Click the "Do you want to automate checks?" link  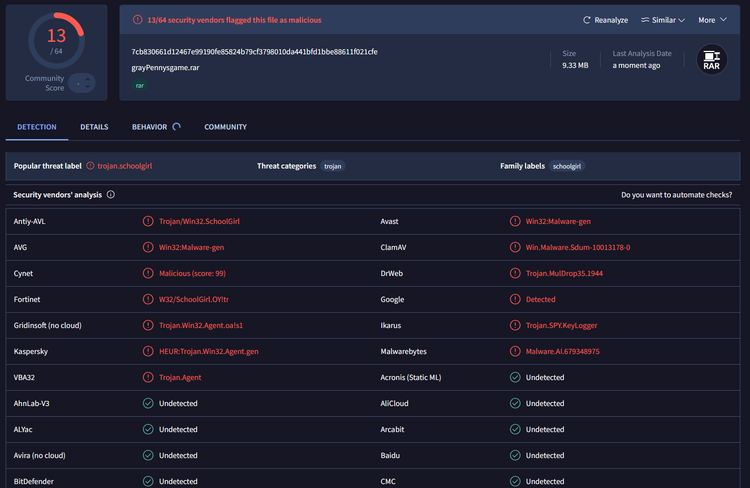tap(676, 195)
